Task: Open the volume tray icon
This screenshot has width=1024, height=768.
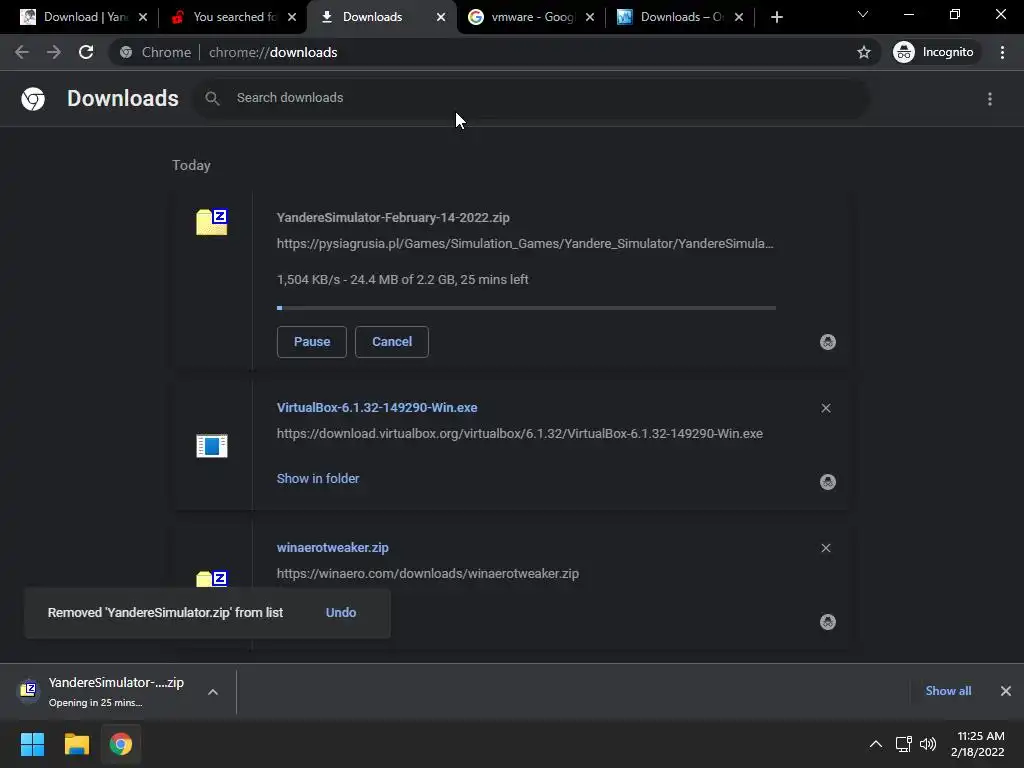Action: click(928, 744)
